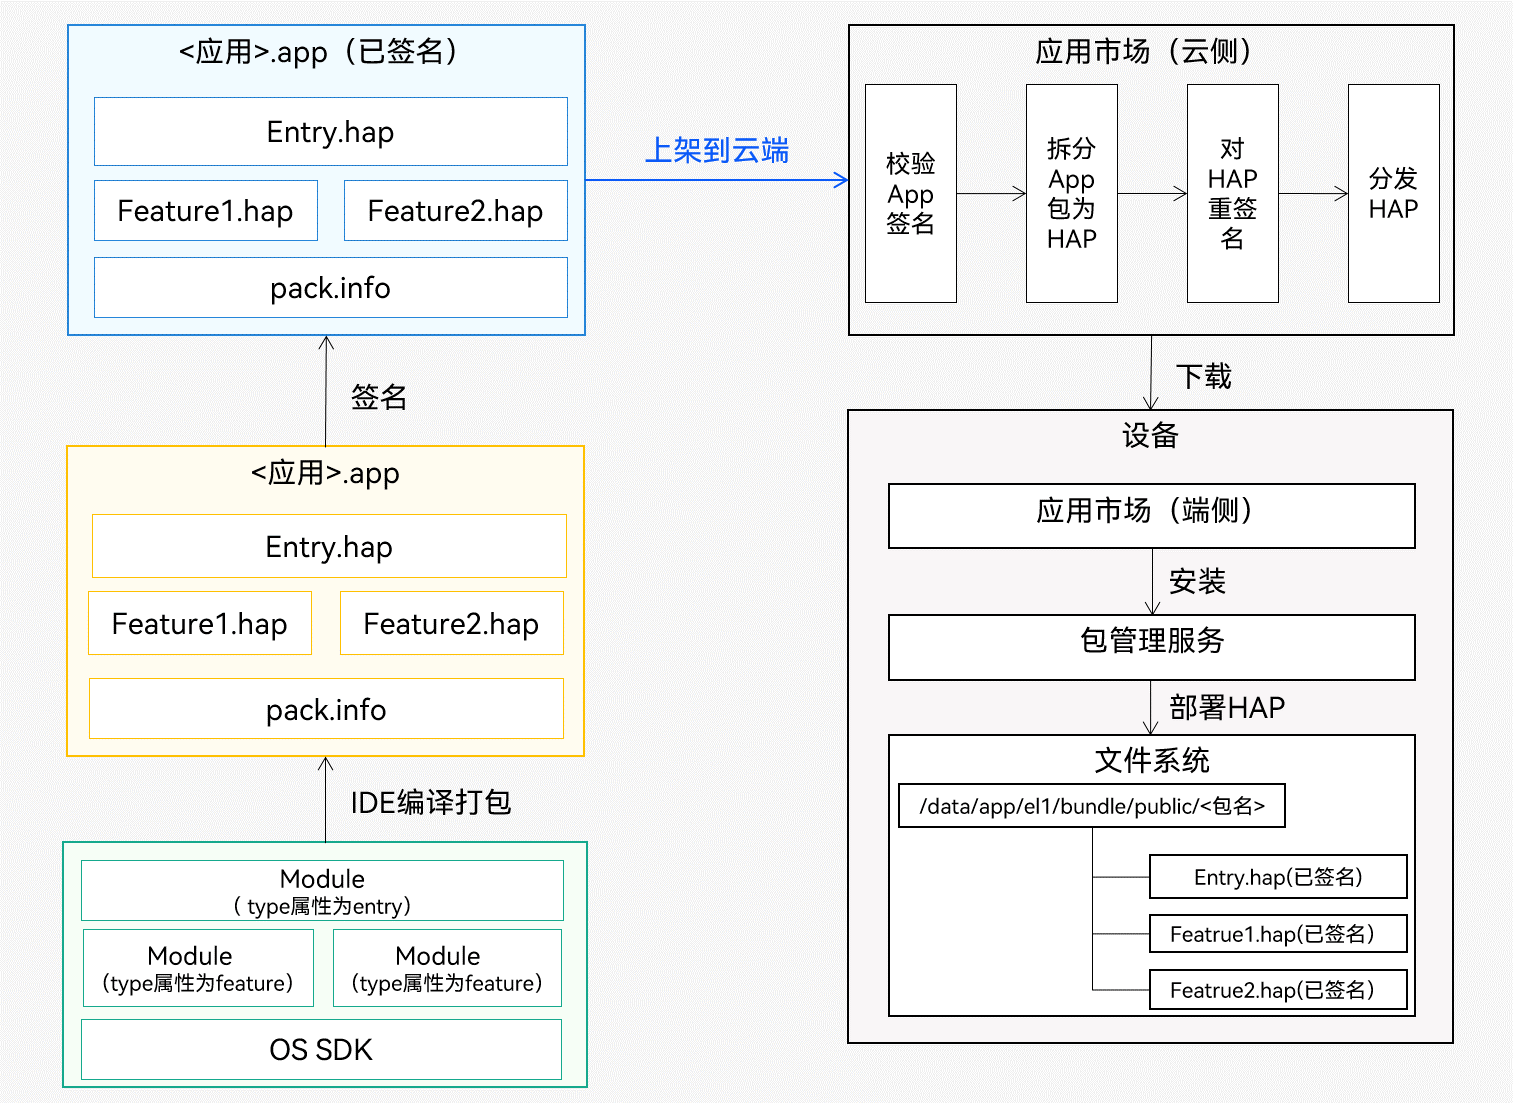Select Feature2.hap in the unsigned yellow package
This screenshot has height=1103, width=1513.
452,623
